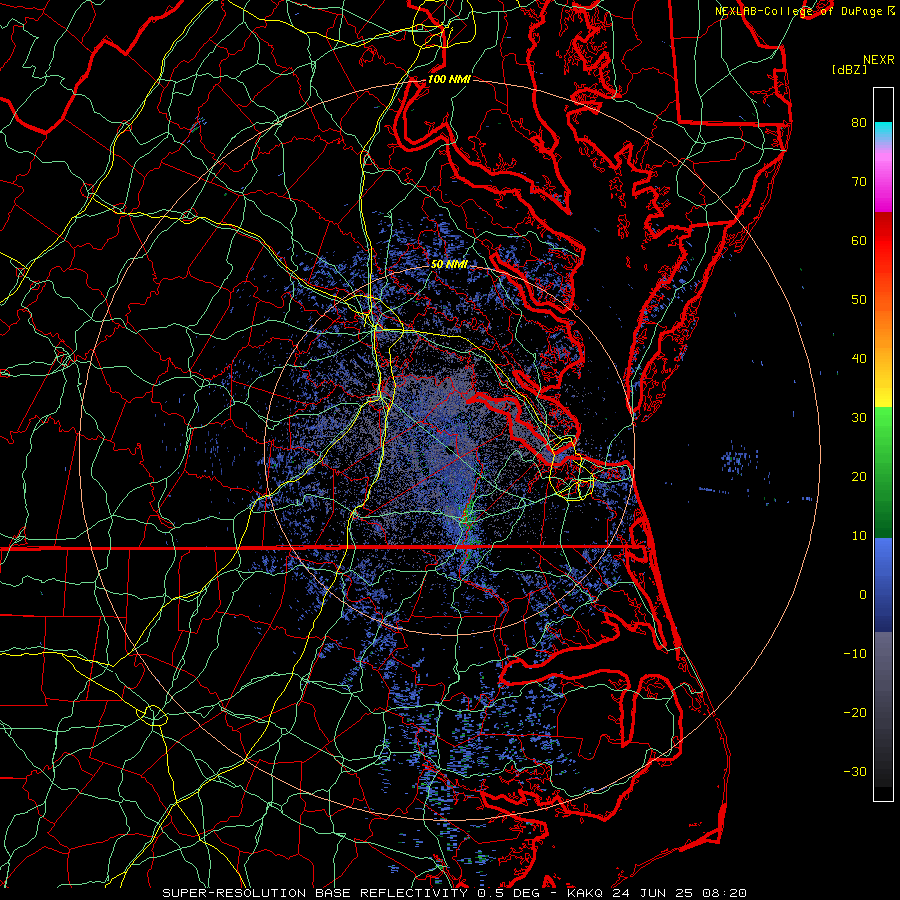Click the -10 value on the dBZ scale

[855, 654]
